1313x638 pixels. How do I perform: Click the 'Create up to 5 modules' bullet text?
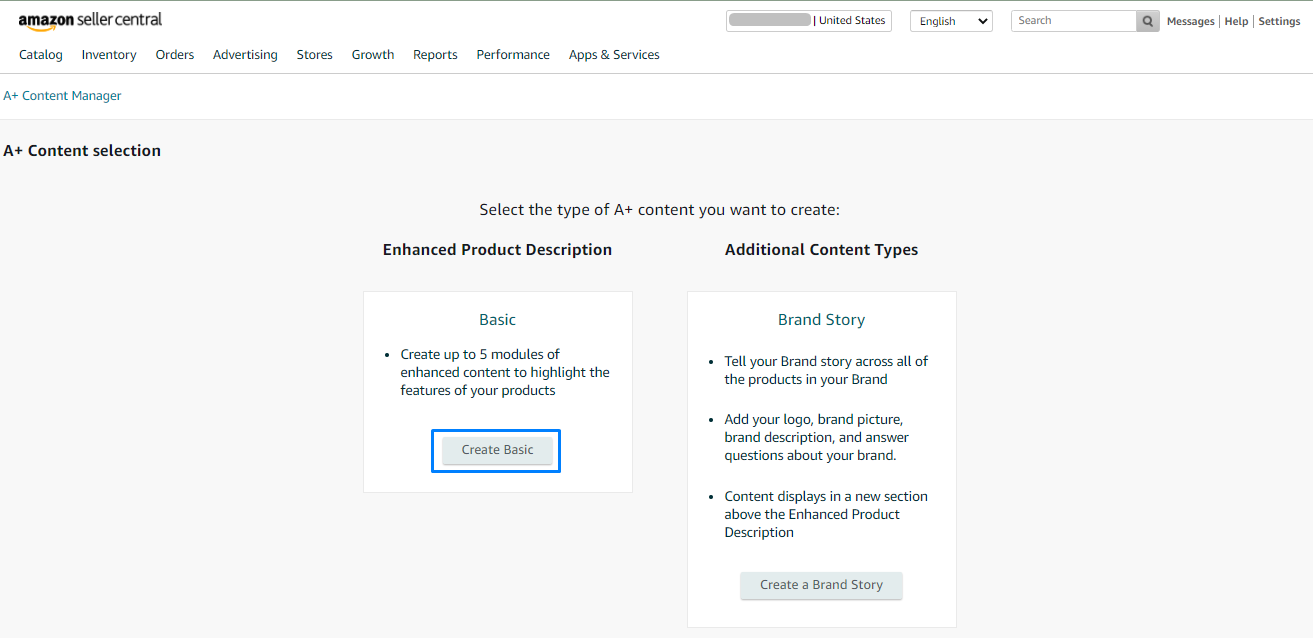click(x=505, y=372)
